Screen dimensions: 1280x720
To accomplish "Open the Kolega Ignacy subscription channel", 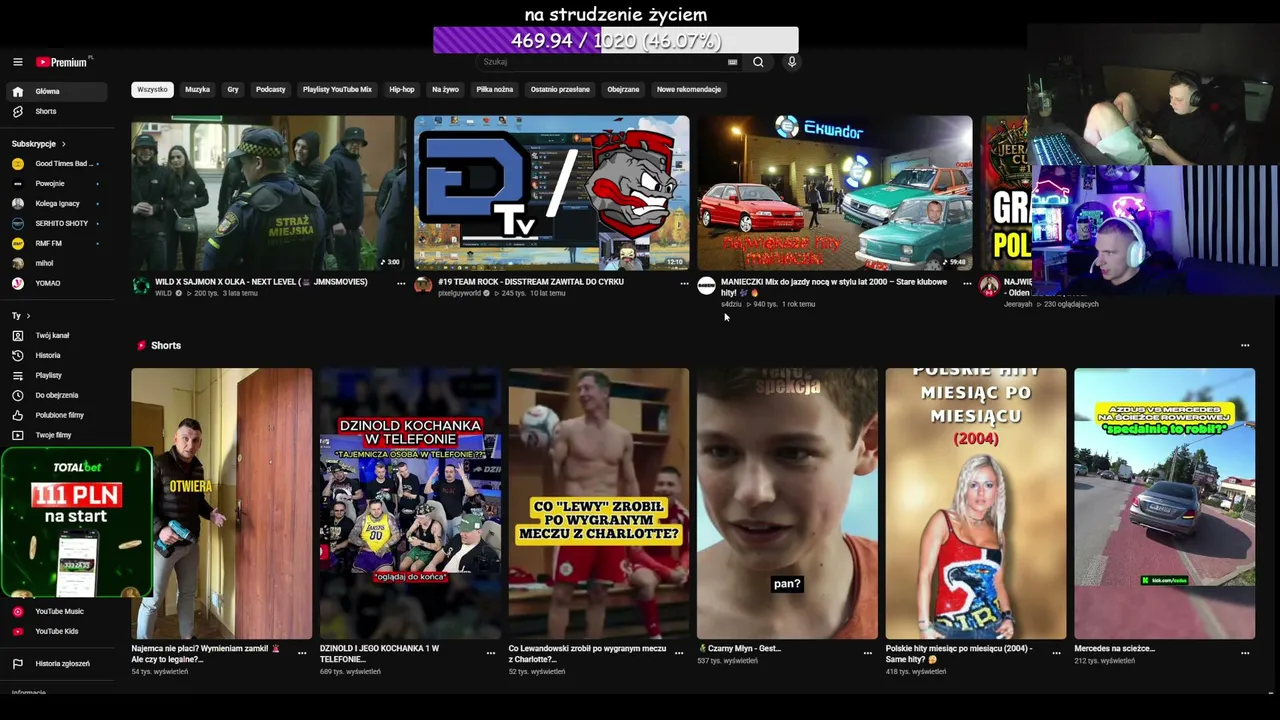I will coord(55,203).
